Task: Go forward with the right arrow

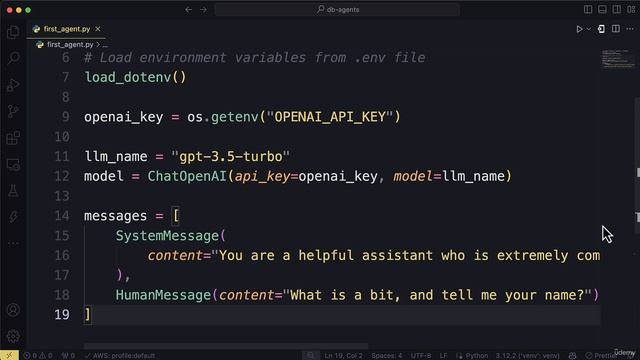Action: click(x=203, y=9)
